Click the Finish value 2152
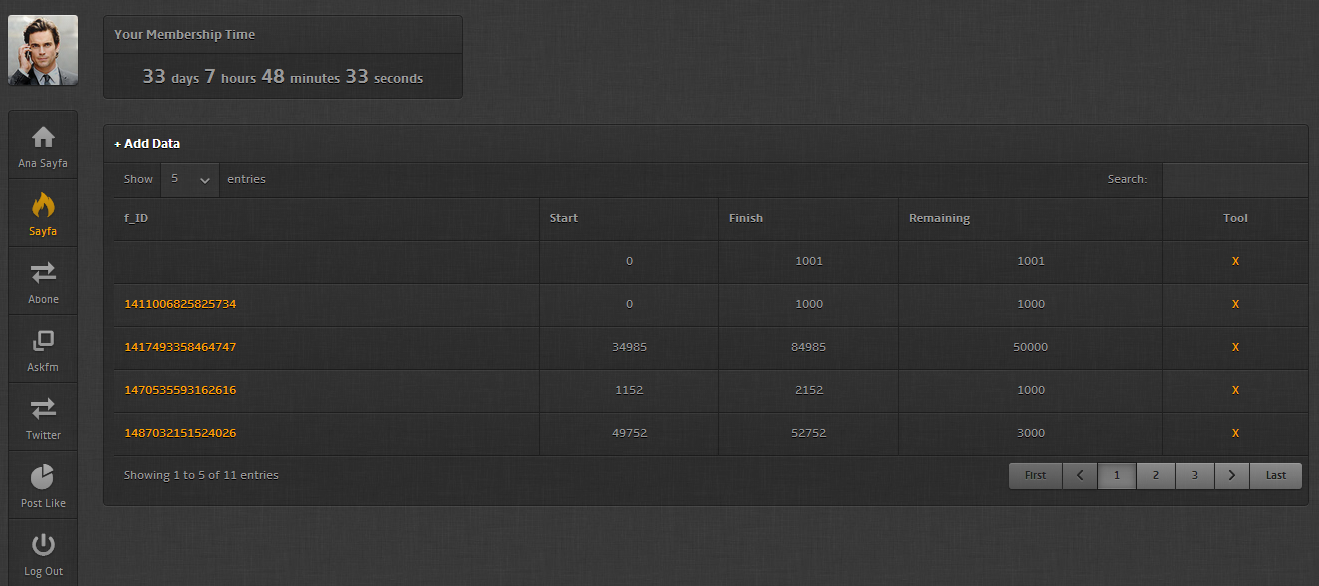The image size is (1319, 586). 808,390
